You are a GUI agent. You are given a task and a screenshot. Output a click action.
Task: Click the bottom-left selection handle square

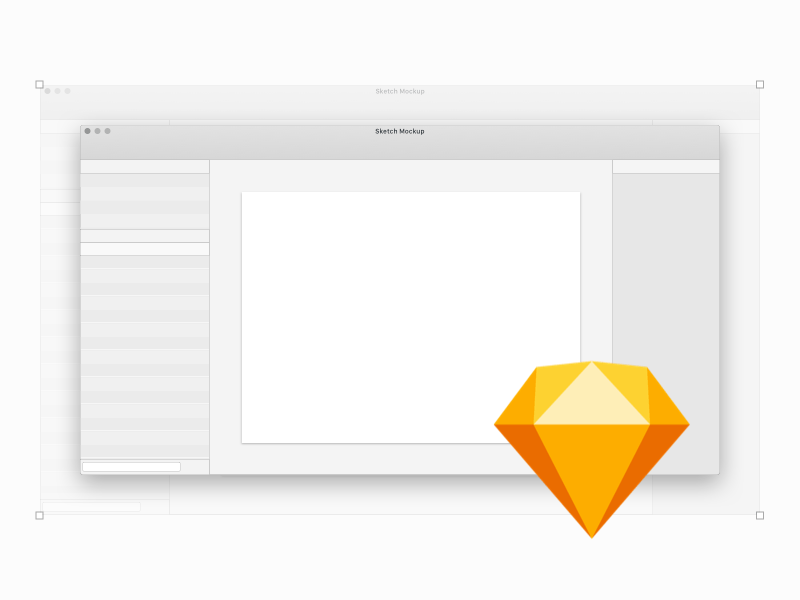40,517
